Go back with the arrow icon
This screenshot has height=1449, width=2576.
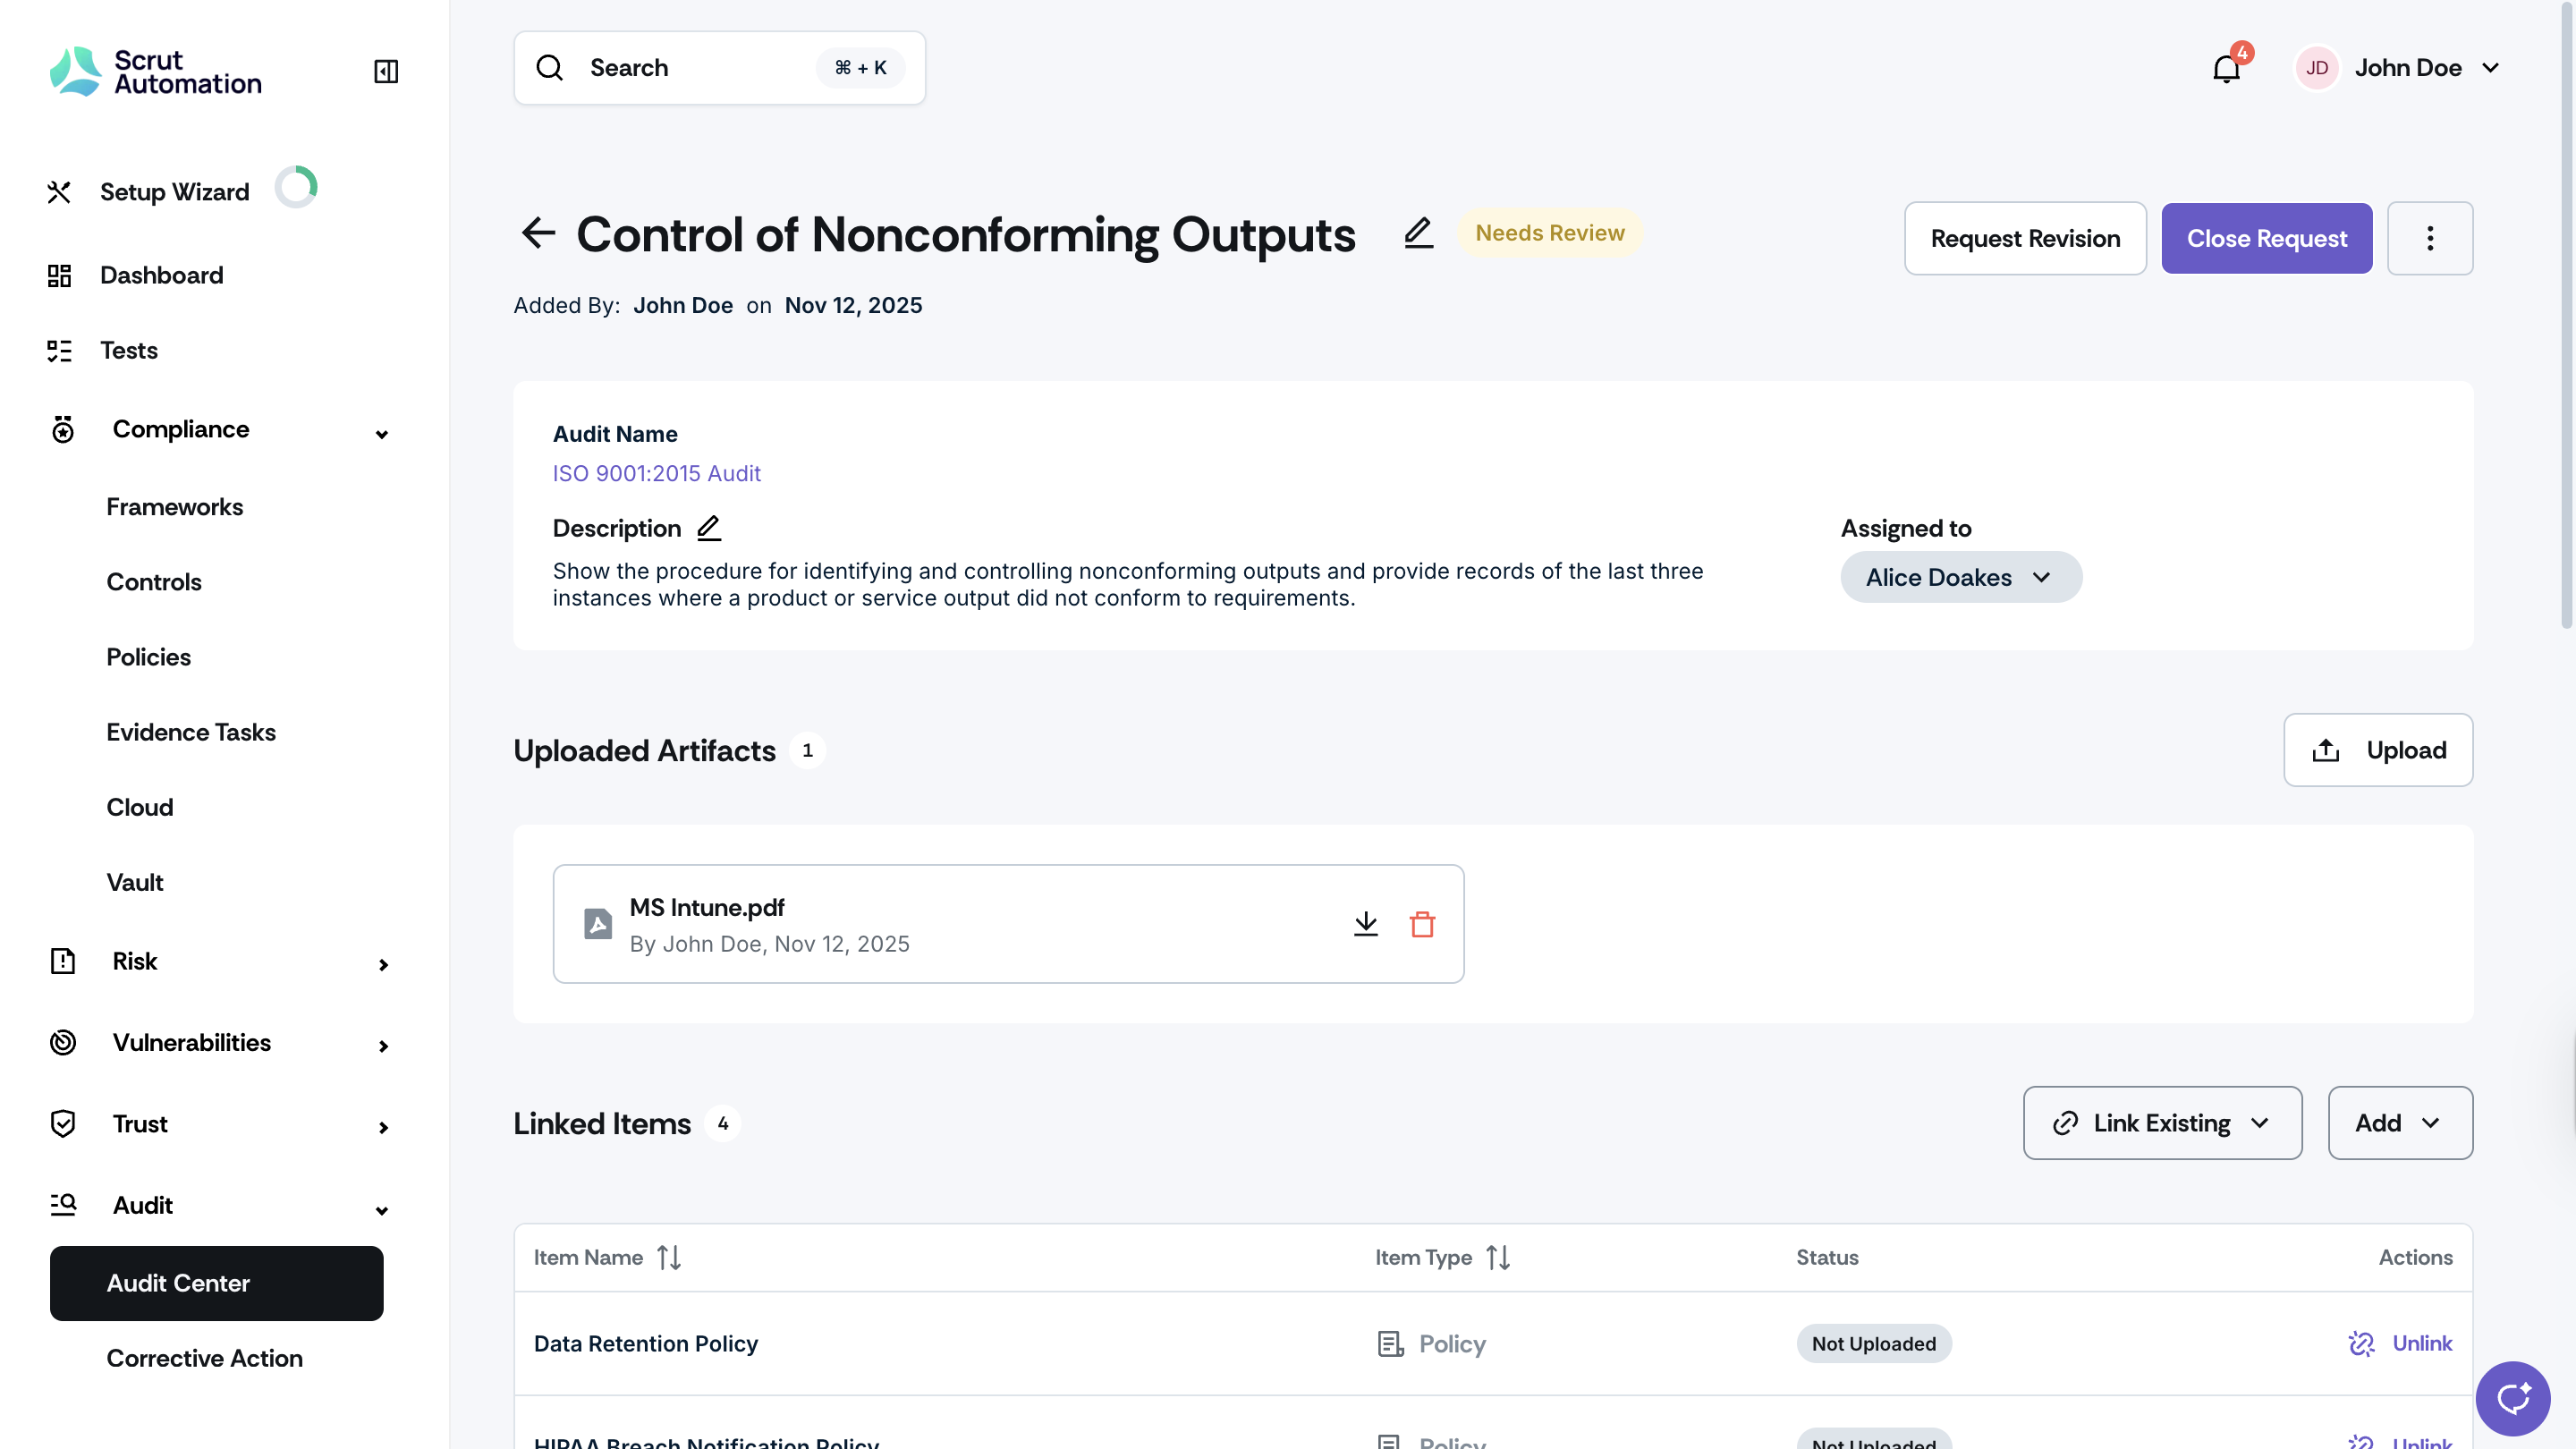point(538,233)
